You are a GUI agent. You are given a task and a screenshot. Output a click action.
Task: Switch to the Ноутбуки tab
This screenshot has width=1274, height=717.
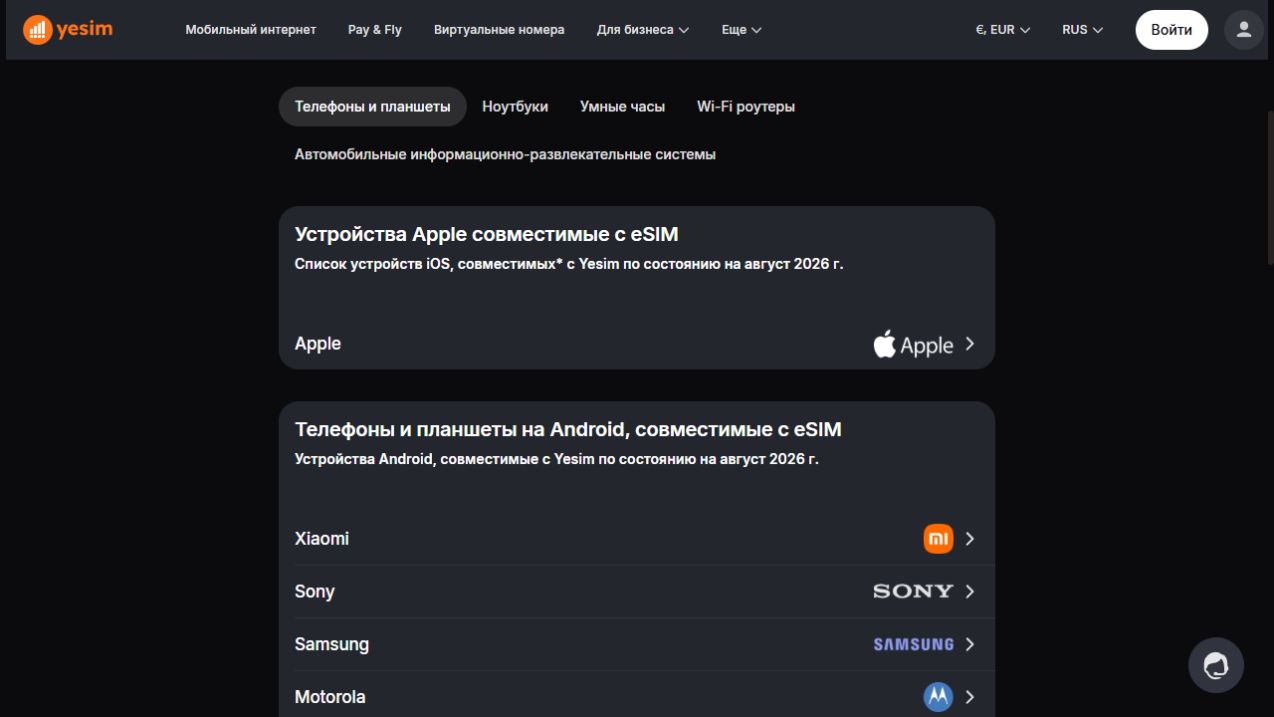[515, 106]
